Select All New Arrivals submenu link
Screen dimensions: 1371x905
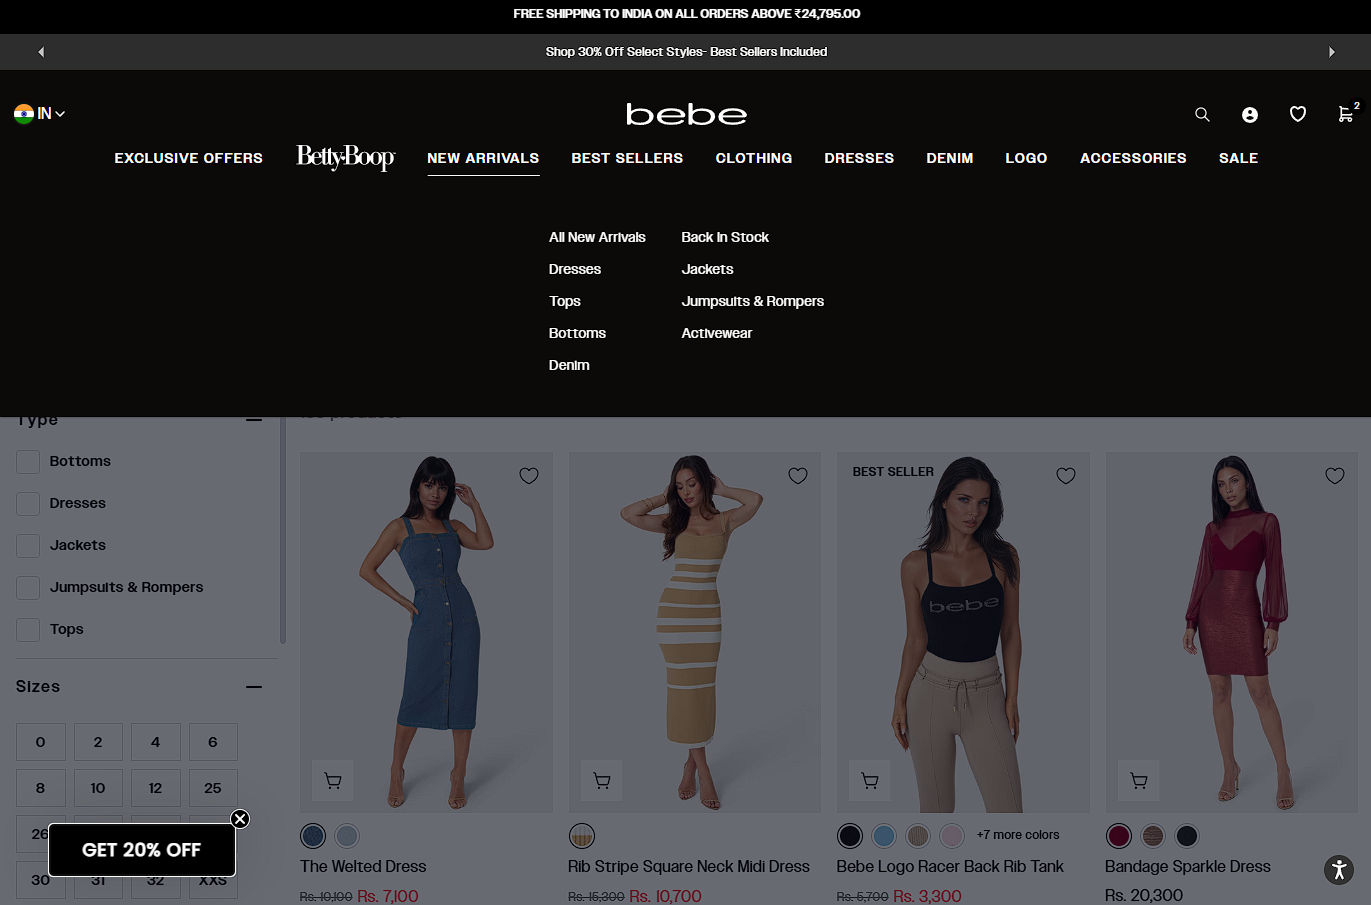point(597,237)
